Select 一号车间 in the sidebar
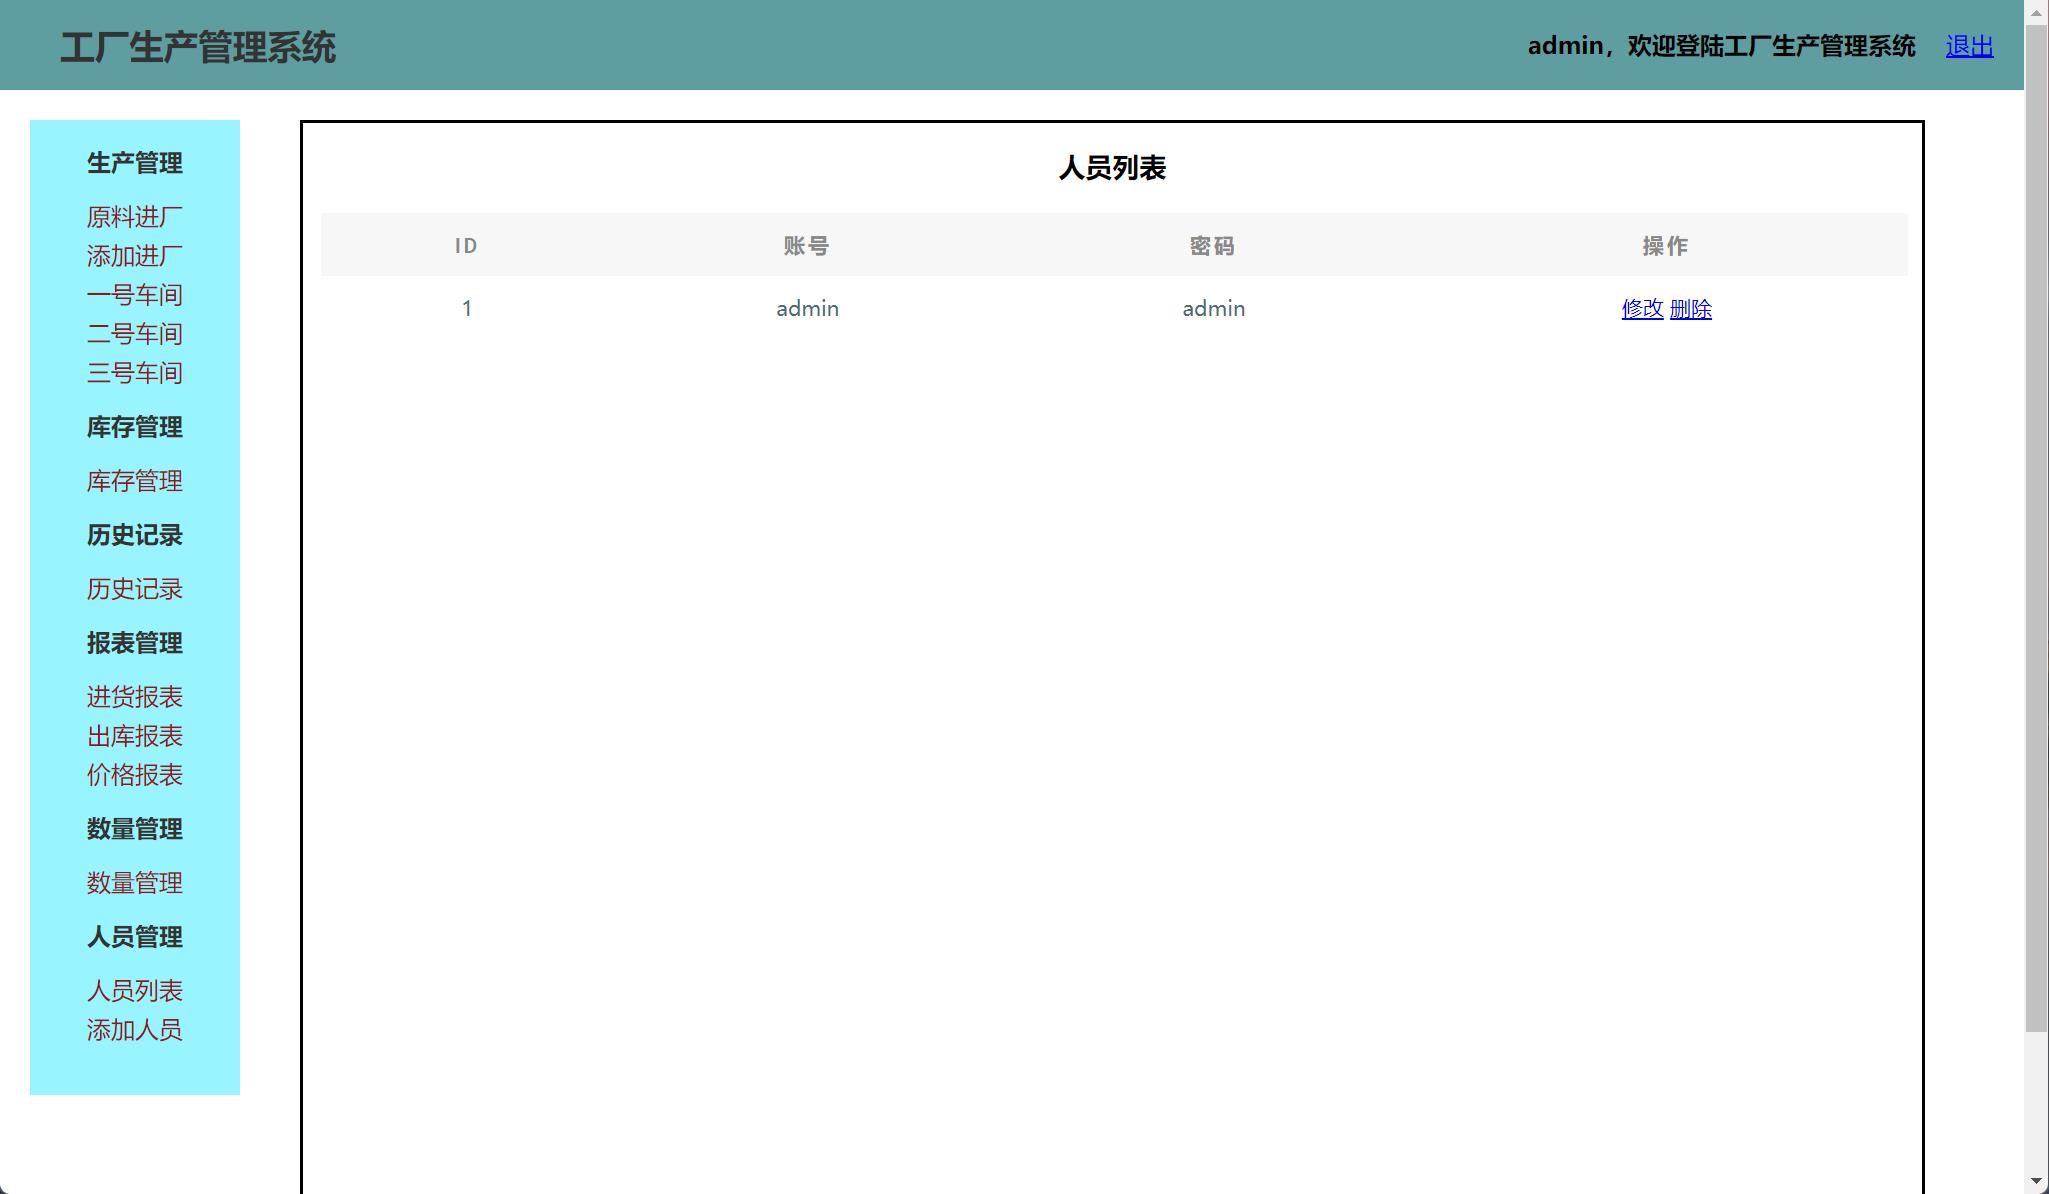The image size is (2049, 1194). click(x=134, y=294)
